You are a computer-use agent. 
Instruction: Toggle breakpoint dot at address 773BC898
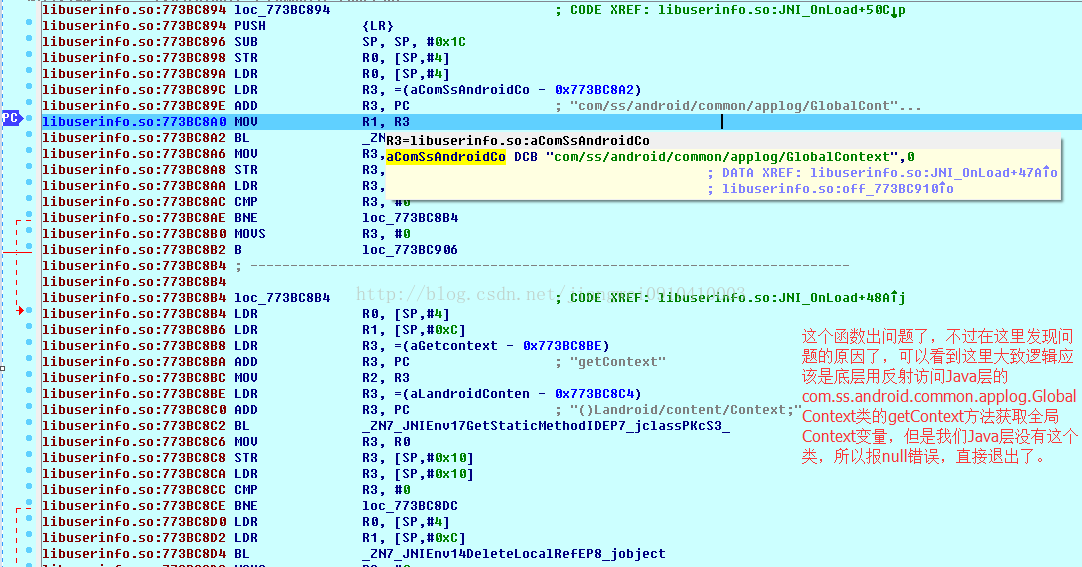pos(29,54)
